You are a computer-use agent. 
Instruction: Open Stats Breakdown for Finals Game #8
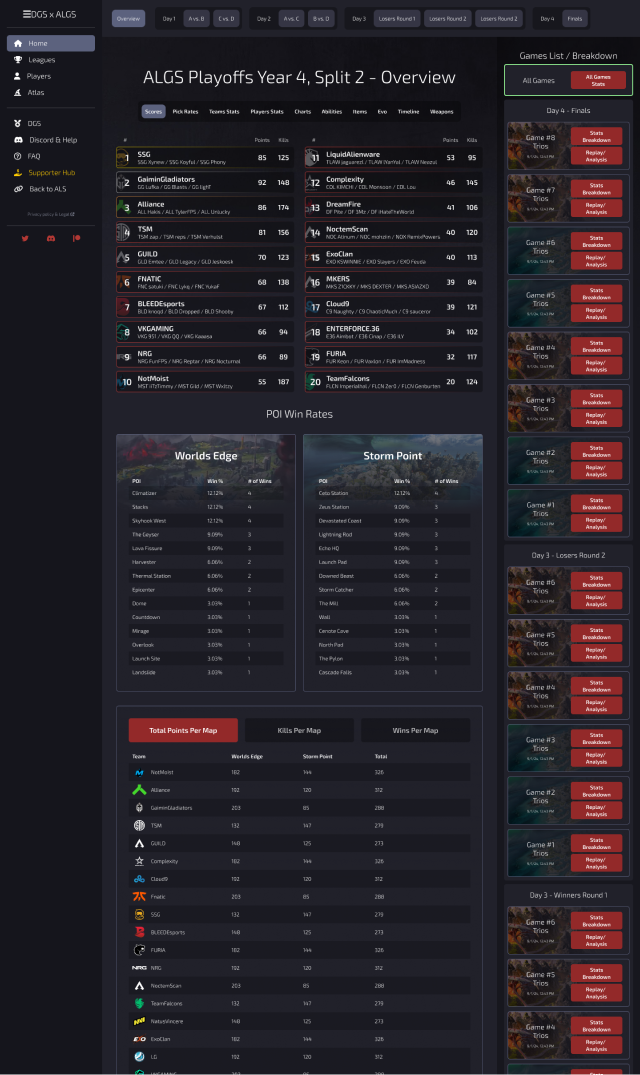[596, 136]
